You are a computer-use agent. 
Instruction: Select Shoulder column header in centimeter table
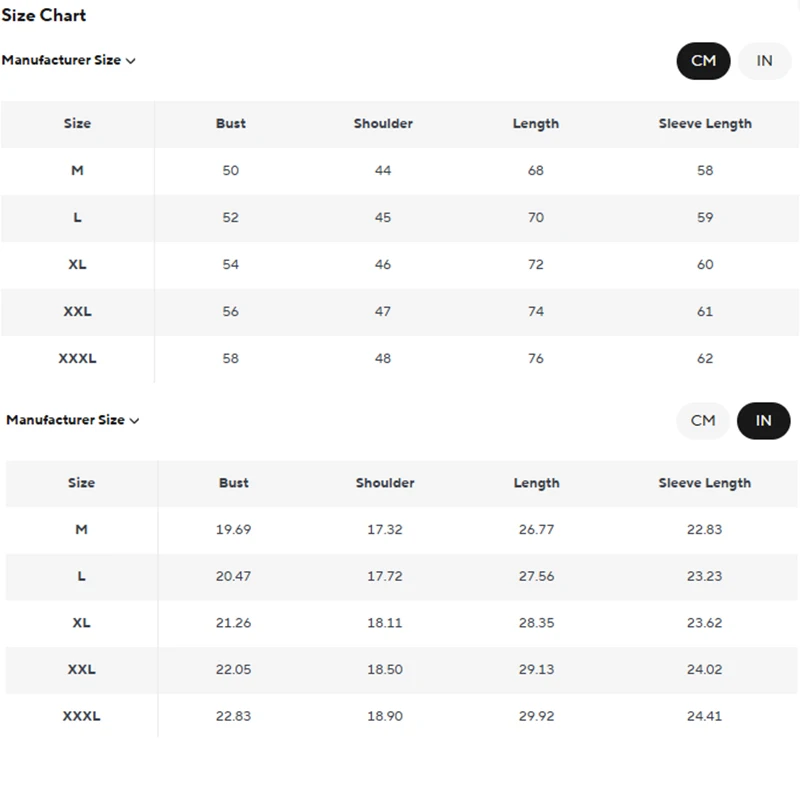pyautogui.click(x=383, y=124)
